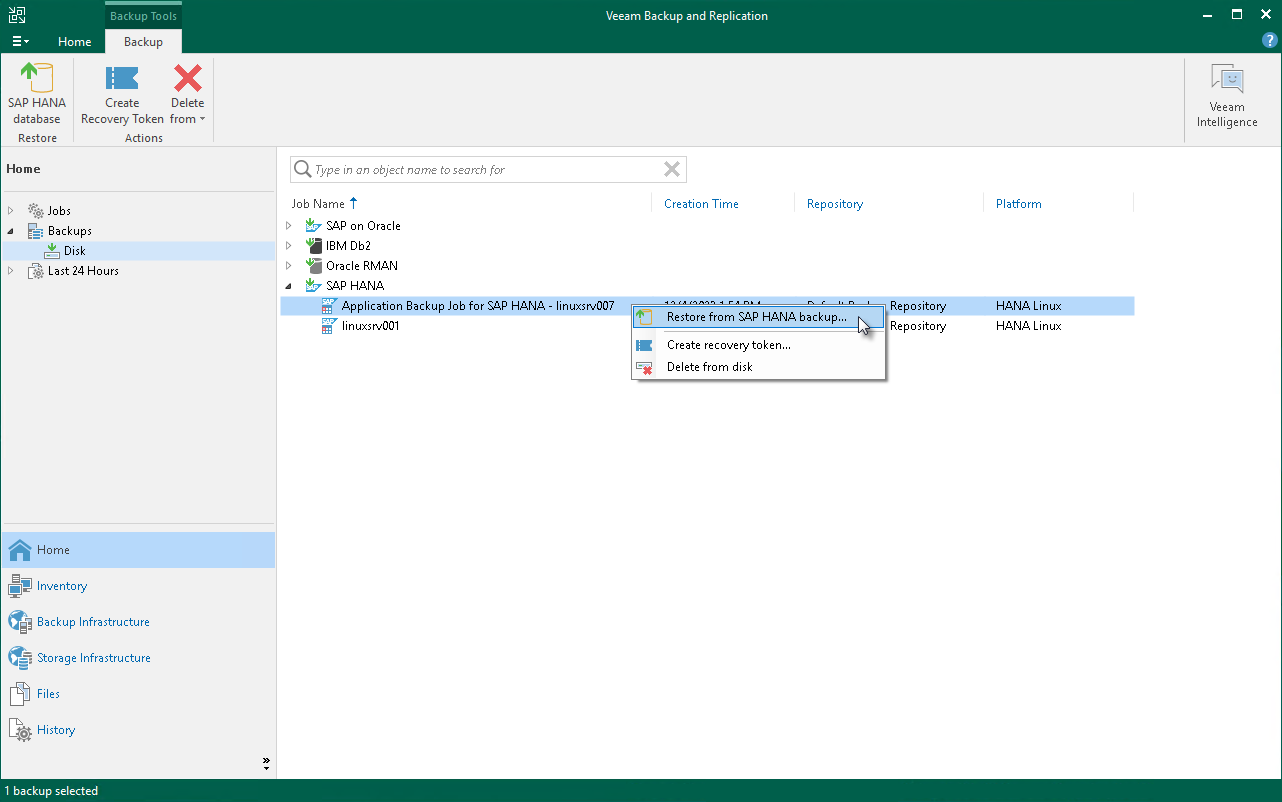Select the linuxsrv001 backup row

(707, 326)
